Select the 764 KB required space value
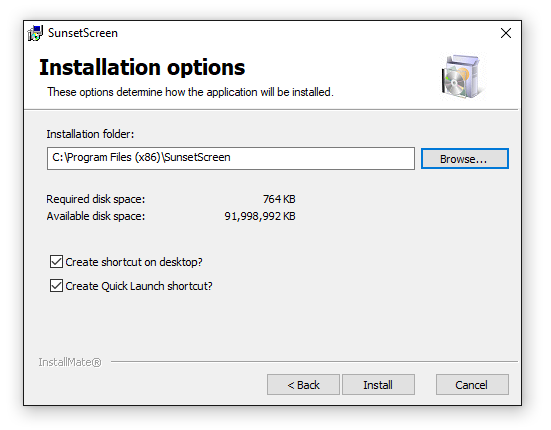Screen dimensions: 551x430 [279, 199]
